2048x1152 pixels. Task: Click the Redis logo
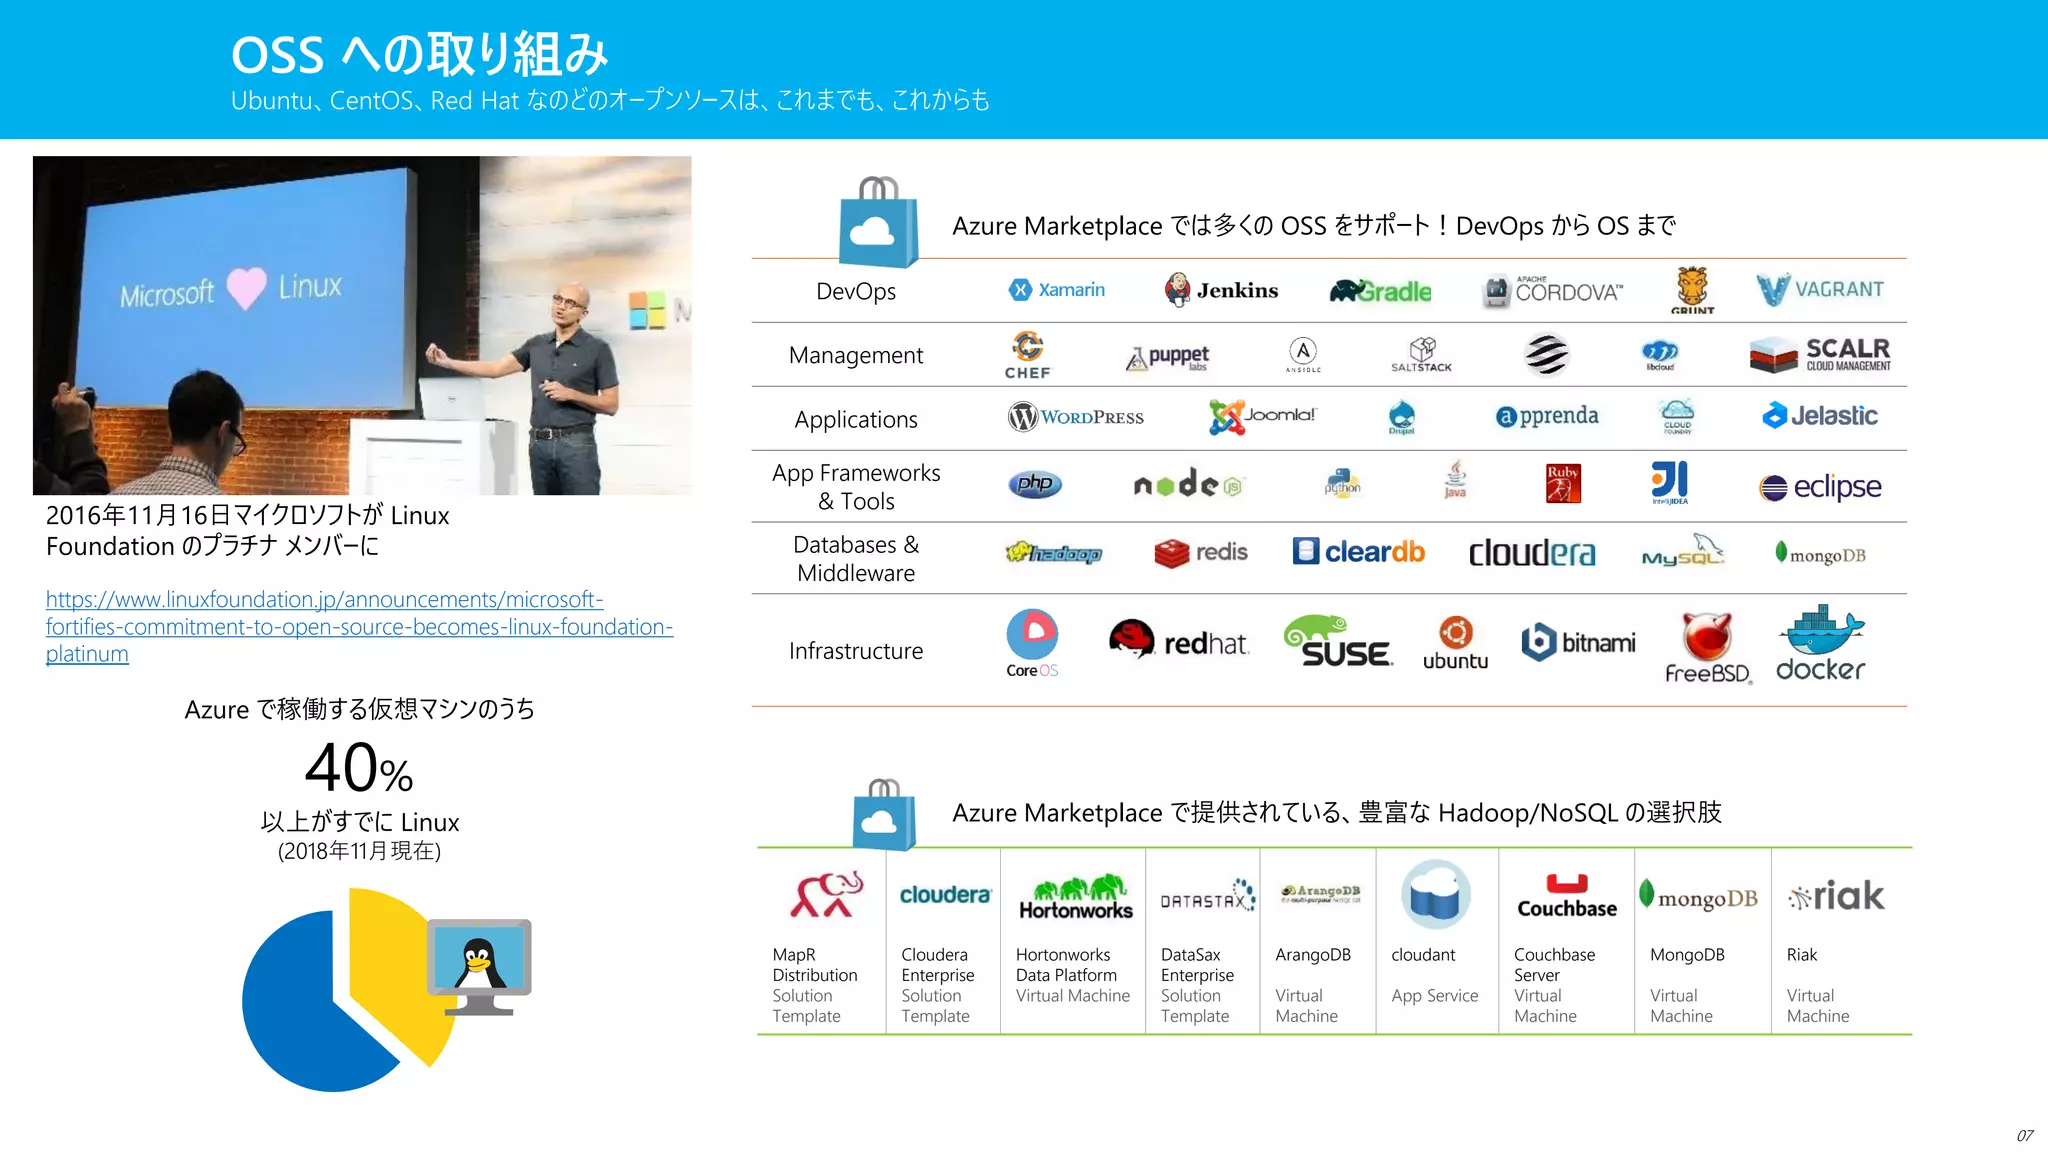pos(1200,552)
